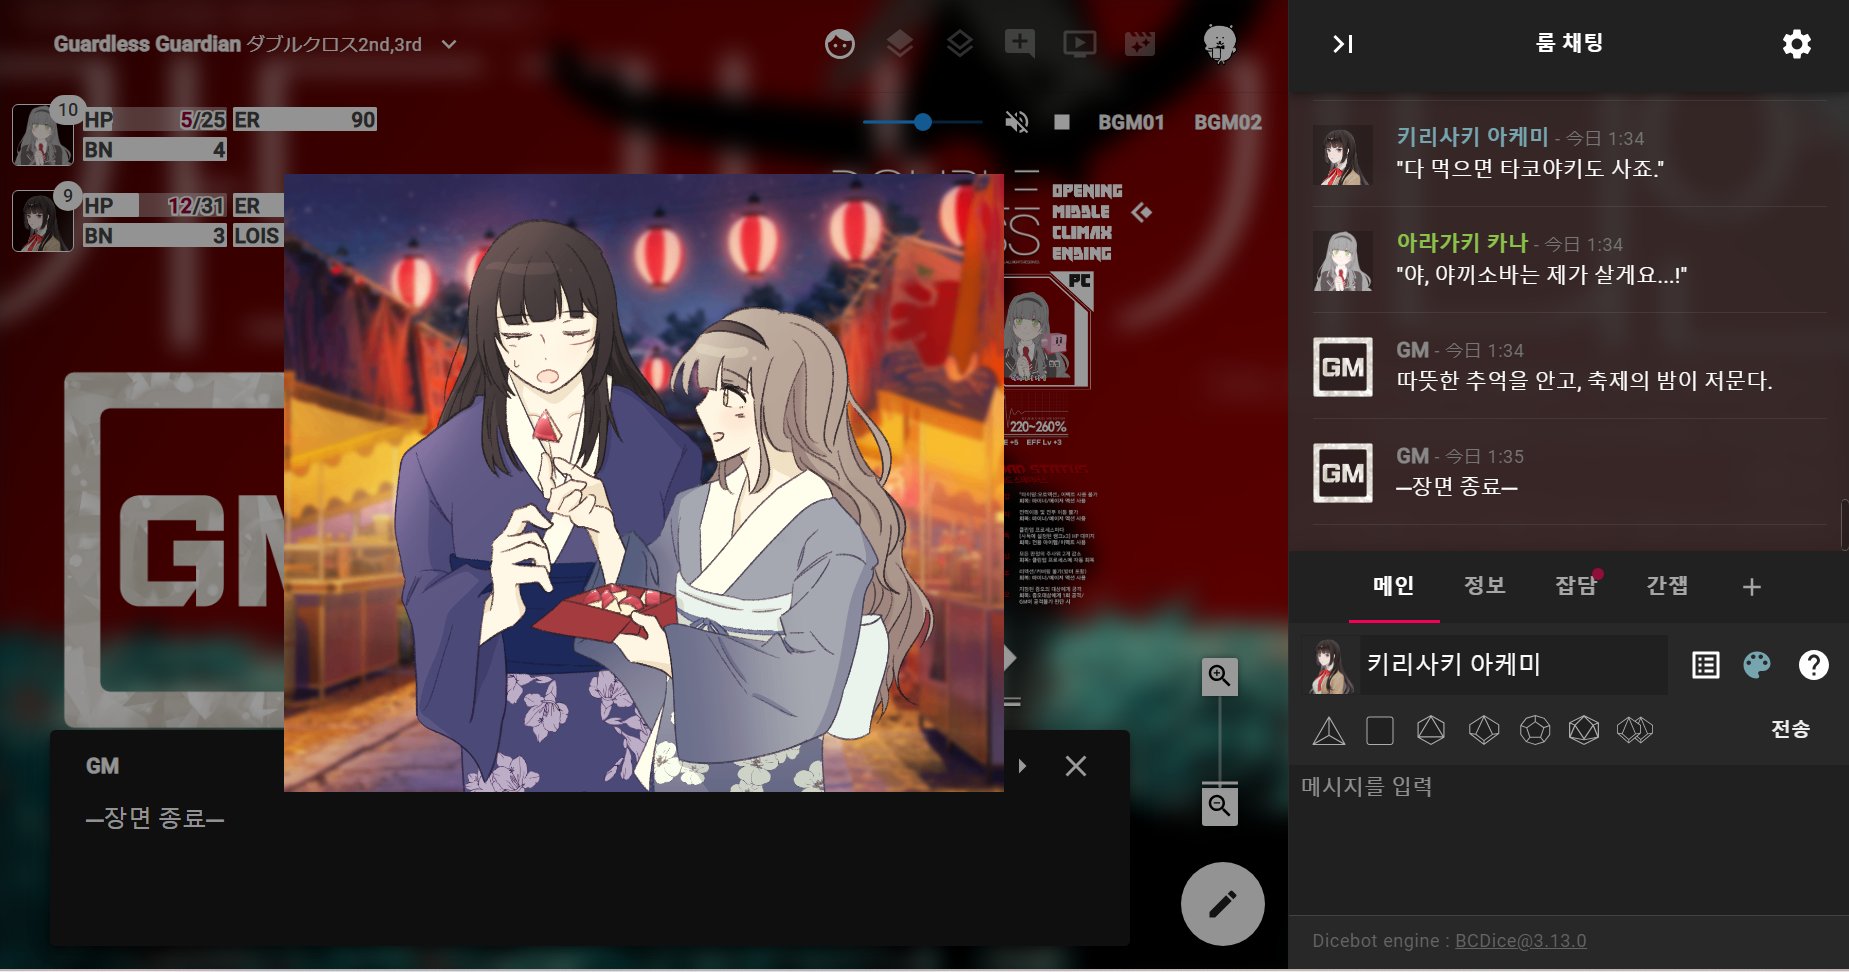Click the BN 3 status bar

point(155,236)
